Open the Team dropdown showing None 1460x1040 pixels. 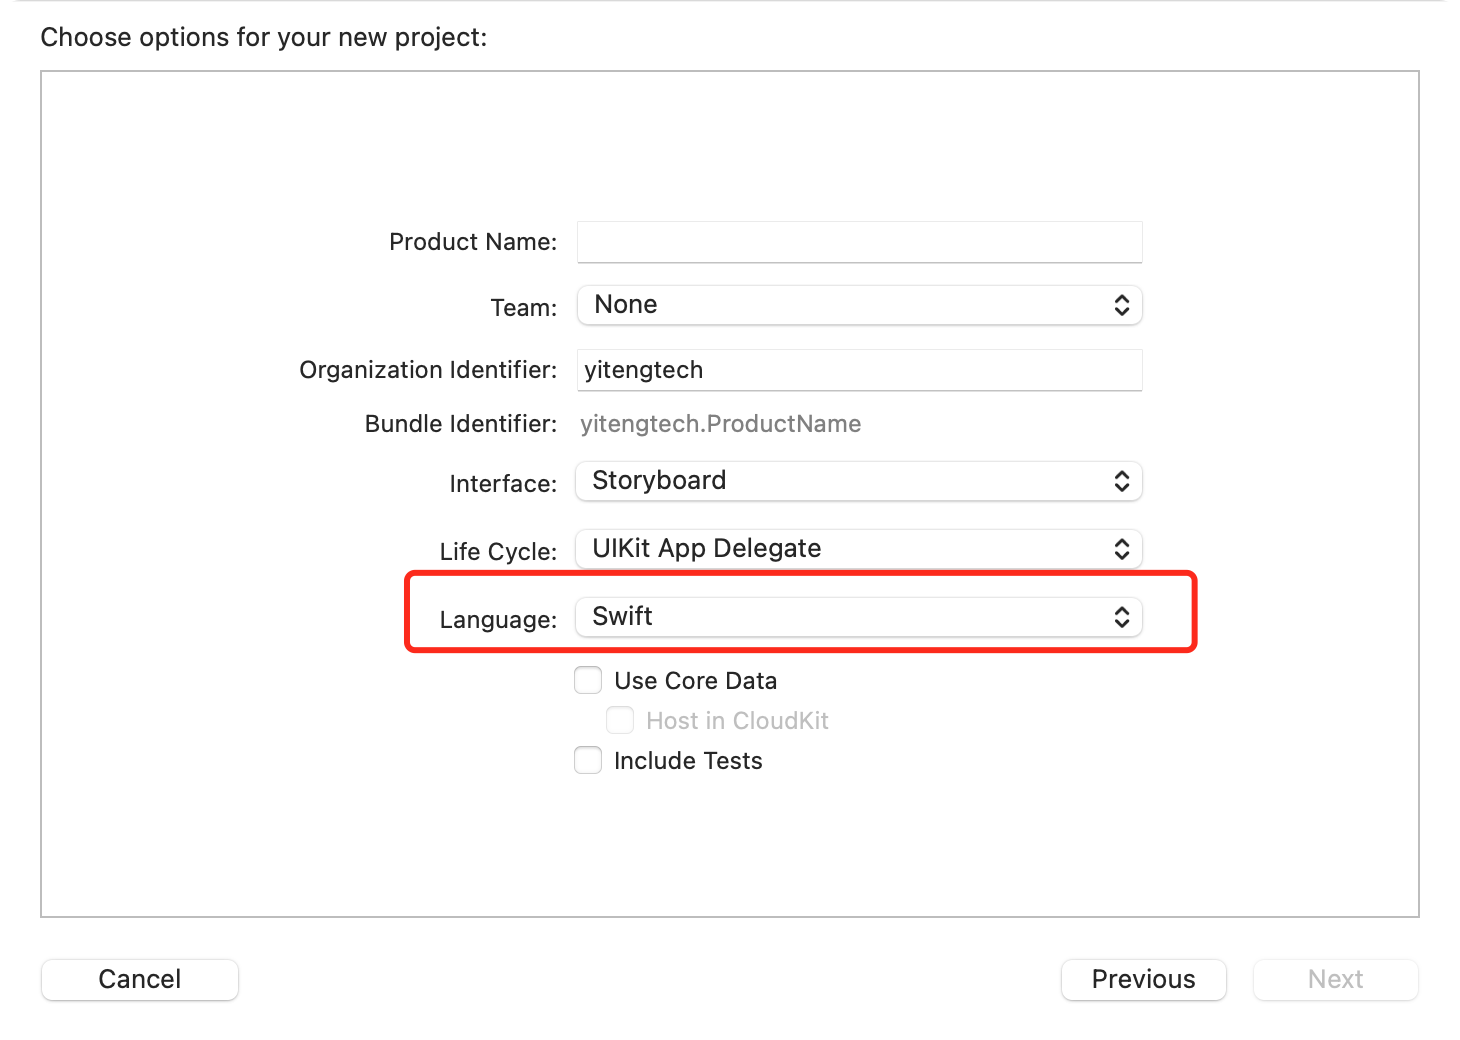(x=859, y=305)
